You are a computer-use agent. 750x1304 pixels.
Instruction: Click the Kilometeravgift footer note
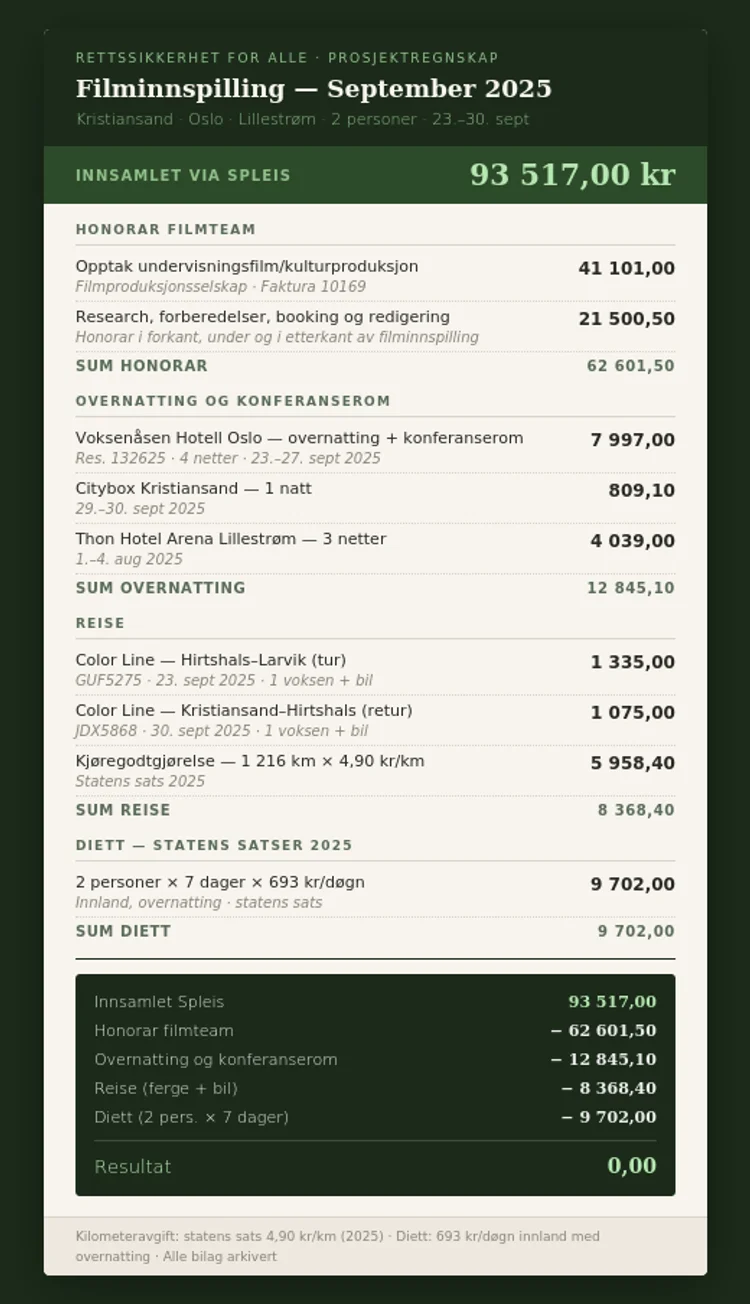[338, 1246]
